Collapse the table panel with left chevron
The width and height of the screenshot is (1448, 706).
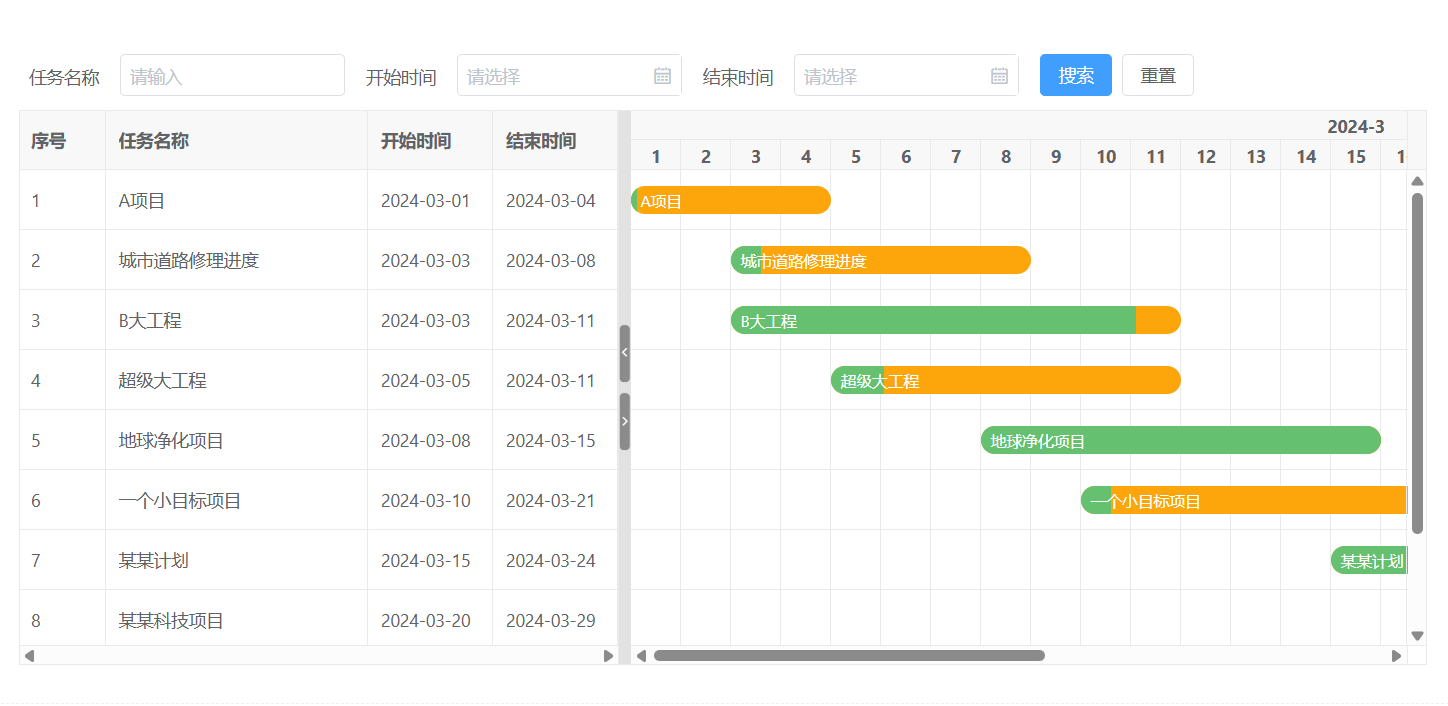pos(625,353)
